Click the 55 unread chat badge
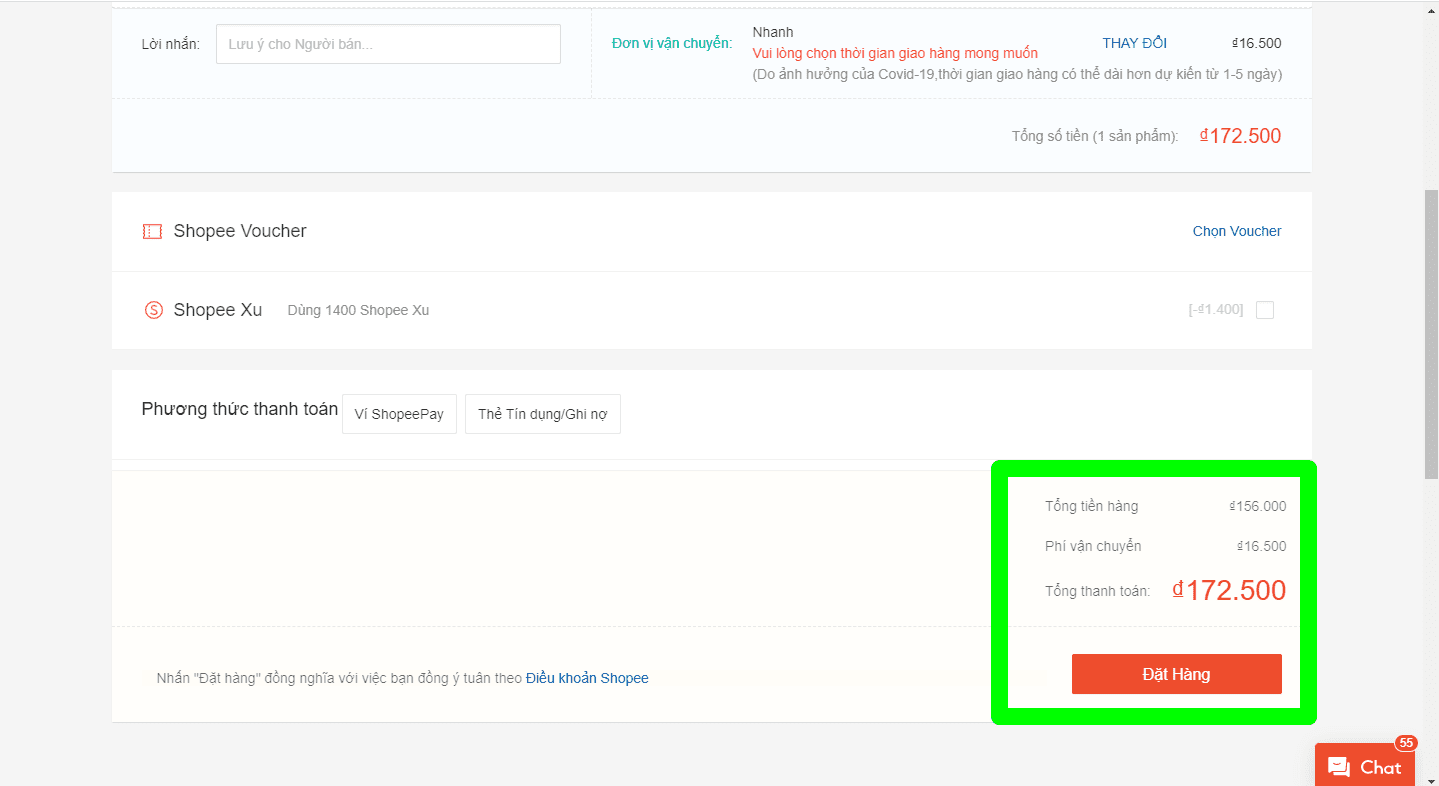 [1406, 743]
